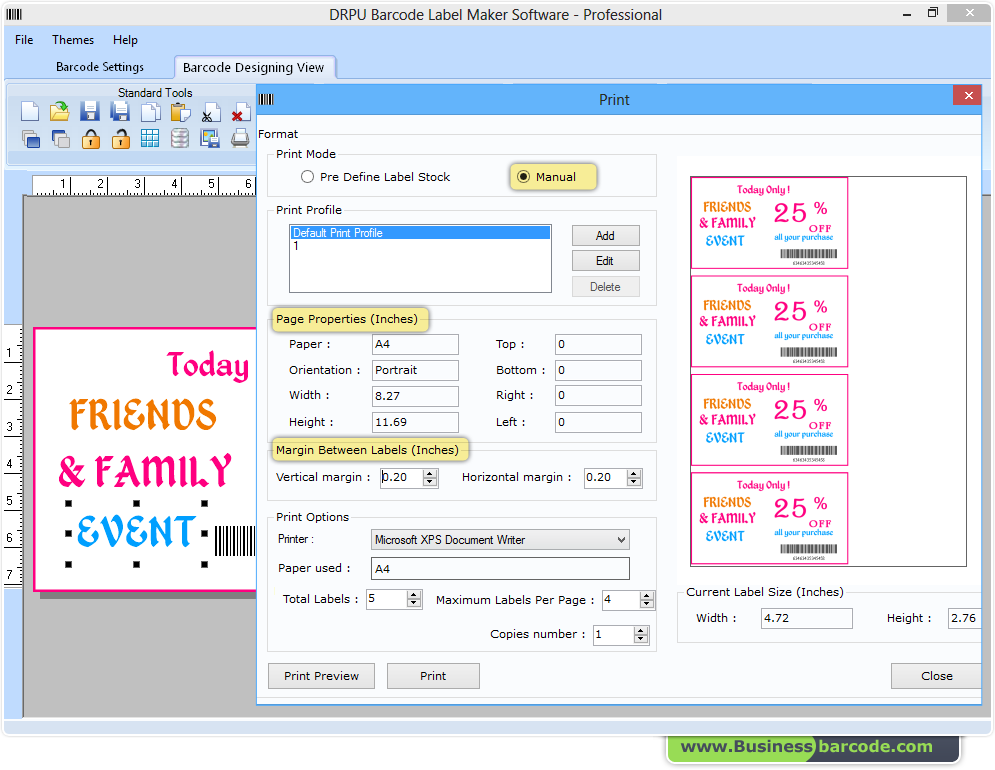This screenshot has width=995, height=770.
Task: Click the New document icon in Standard Tools
Action: pyautogui.click(x=30, y=112)
